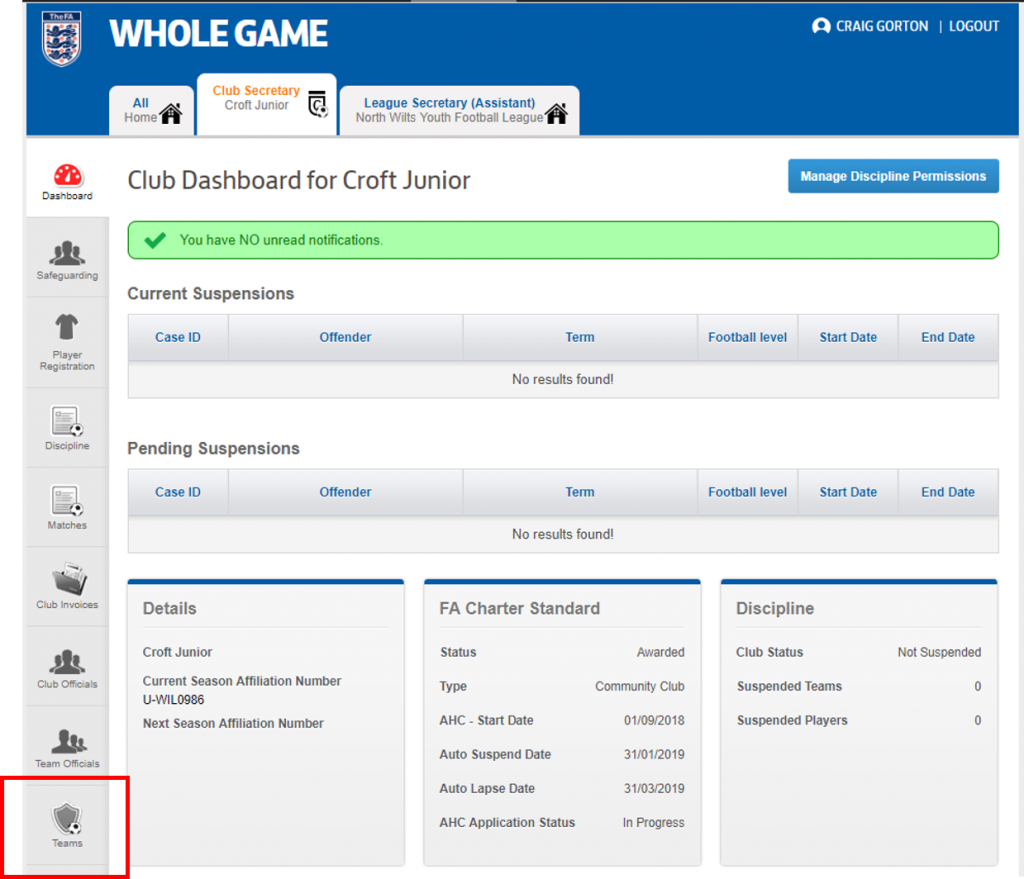The image size is (1024, 879).
Task: Open the Matches section
Action: 67,507
